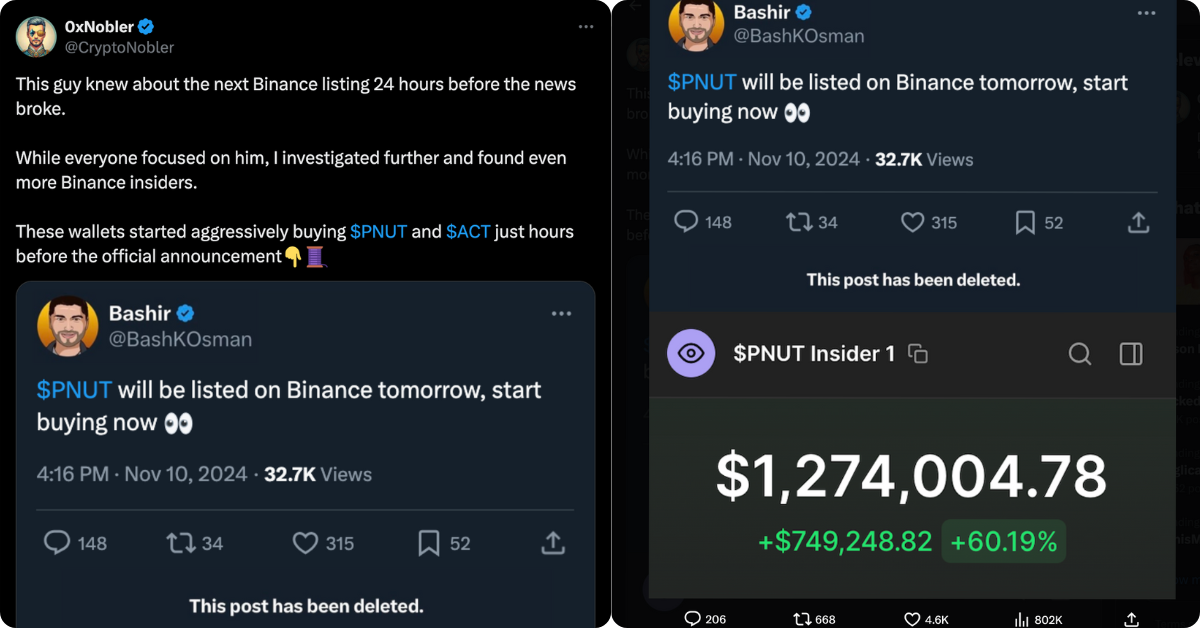Image resolution: width=1200 pixels, height=628 pixels.
Task: Visit @CryptoNobler profile handle
Action: (x=120, y=48)
